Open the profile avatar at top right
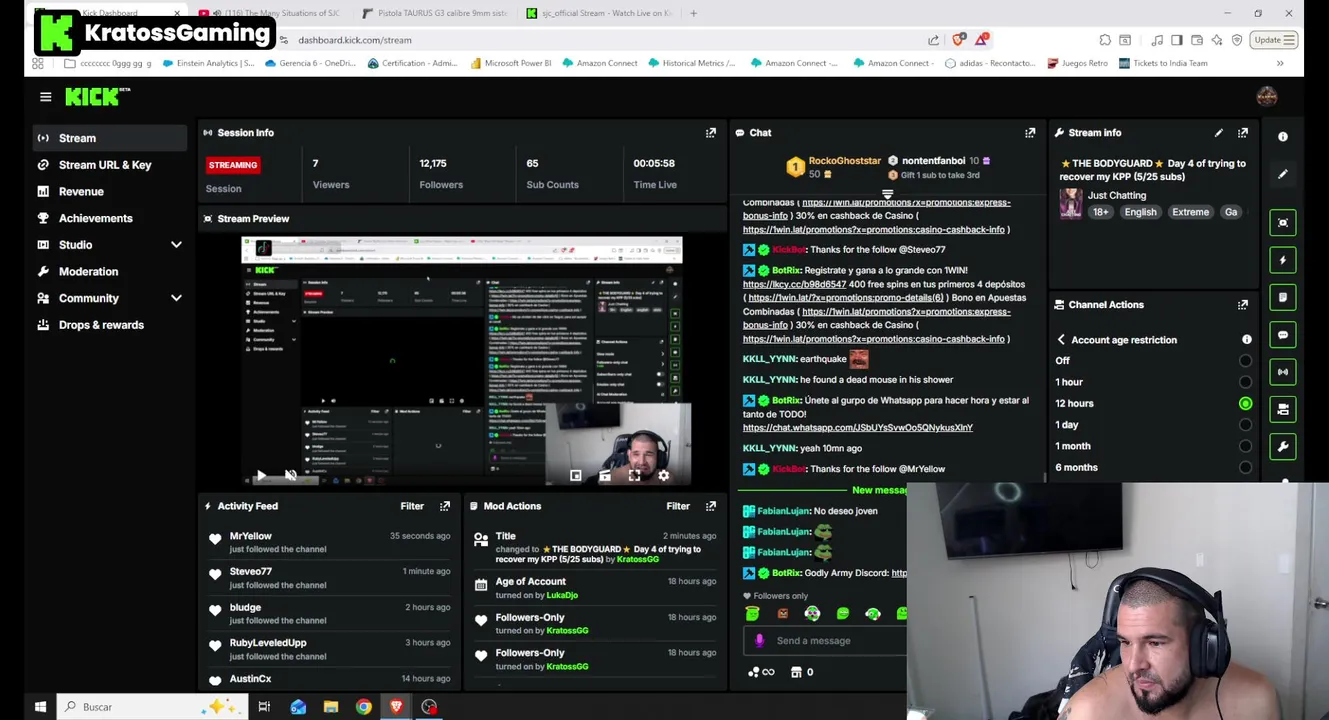The image size is (1329, 720). point(1267,97)
